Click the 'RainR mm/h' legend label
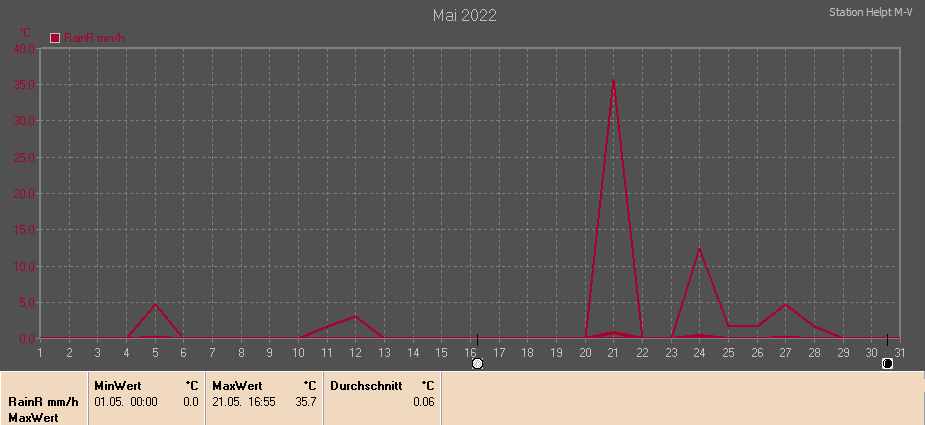Viewport: 925px width, 425px height. click(x=94, y=38)
